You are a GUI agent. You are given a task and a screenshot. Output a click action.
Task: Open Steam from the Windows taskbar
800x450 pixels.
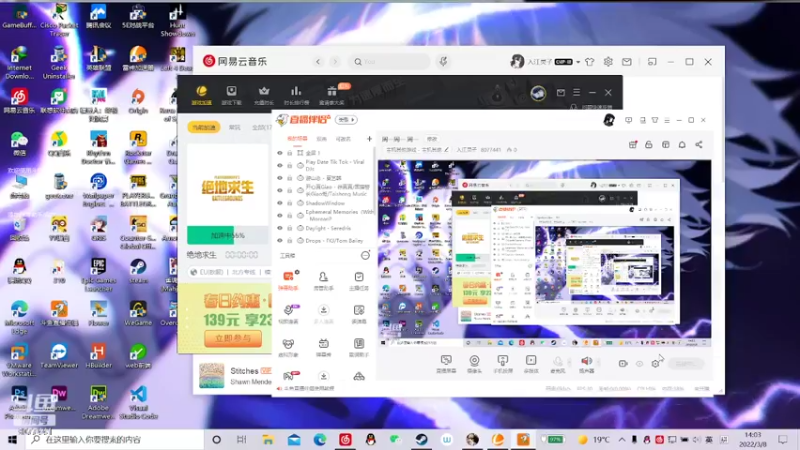click(421, 439)
